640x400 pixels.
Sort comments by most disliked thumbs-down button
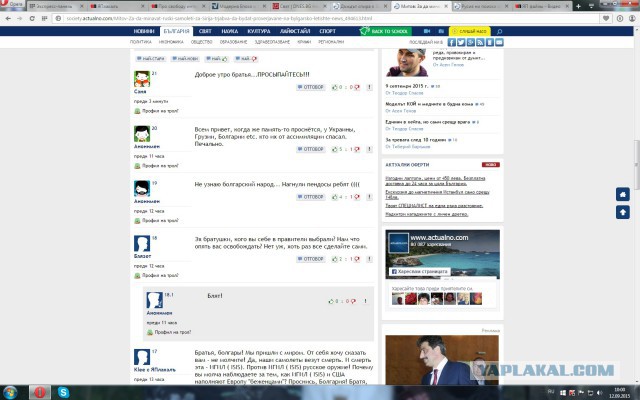[x=246, y=59]
